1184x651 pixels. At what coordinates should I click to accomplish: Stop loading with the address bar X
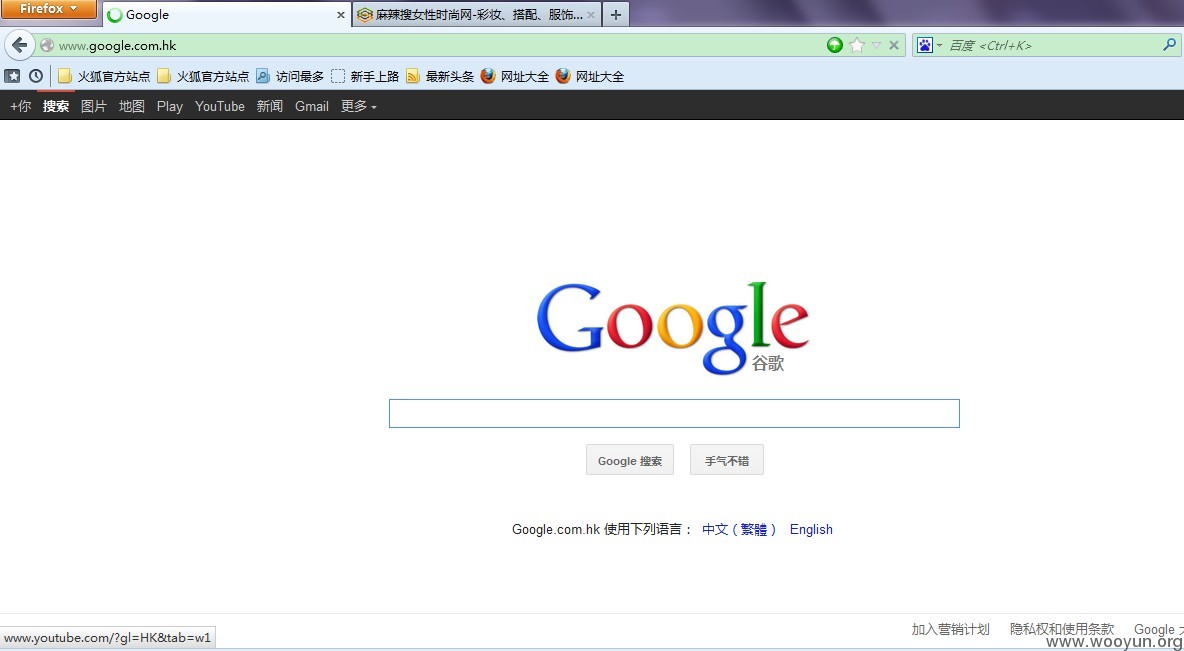point(894,45)
